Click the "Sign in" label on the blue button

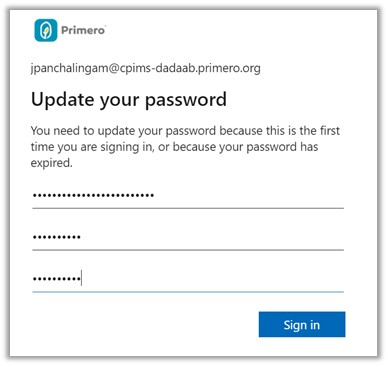click(x=302, y=325)
